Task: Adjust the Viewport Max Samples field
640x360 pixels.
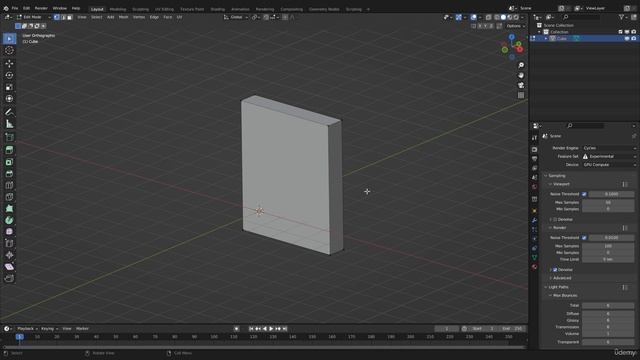Action: tap(608, 202)
